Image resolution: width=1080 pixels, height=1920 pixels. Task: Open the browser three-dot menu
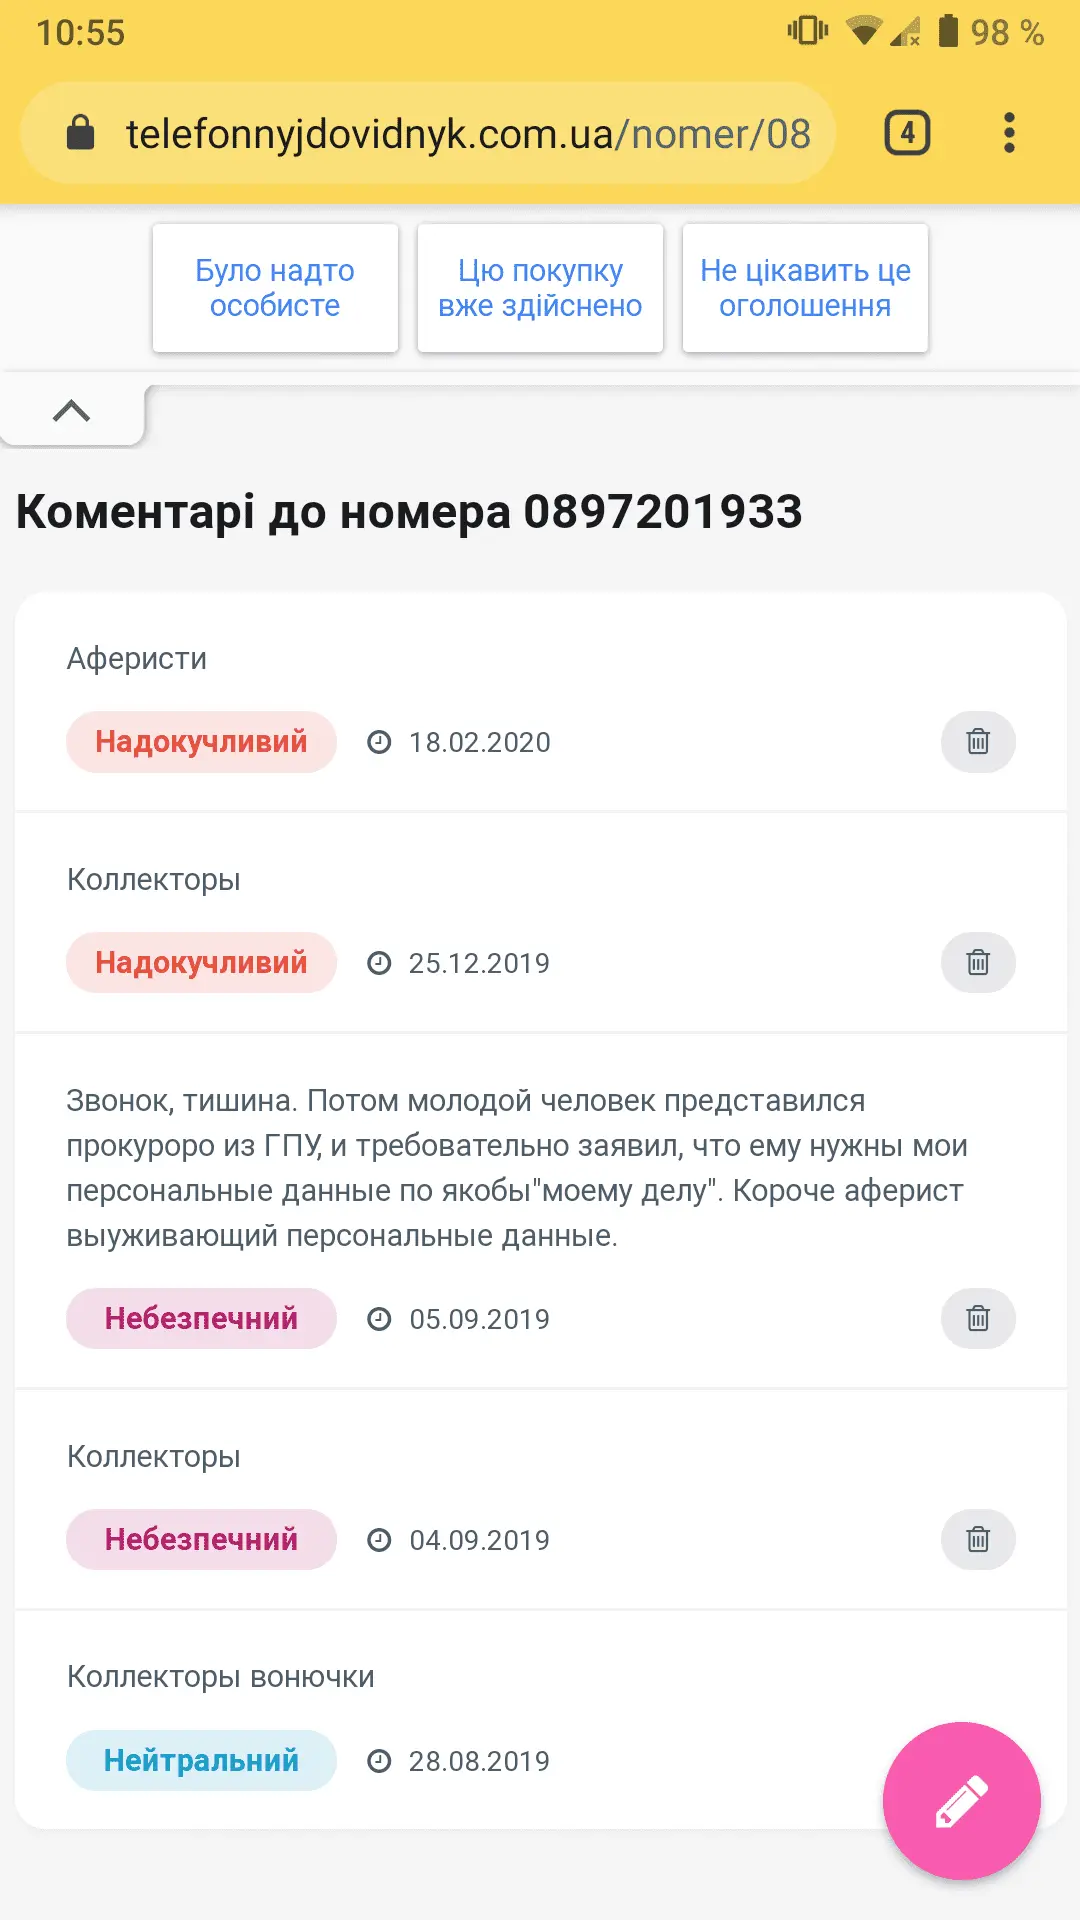tap(1009, 133)
